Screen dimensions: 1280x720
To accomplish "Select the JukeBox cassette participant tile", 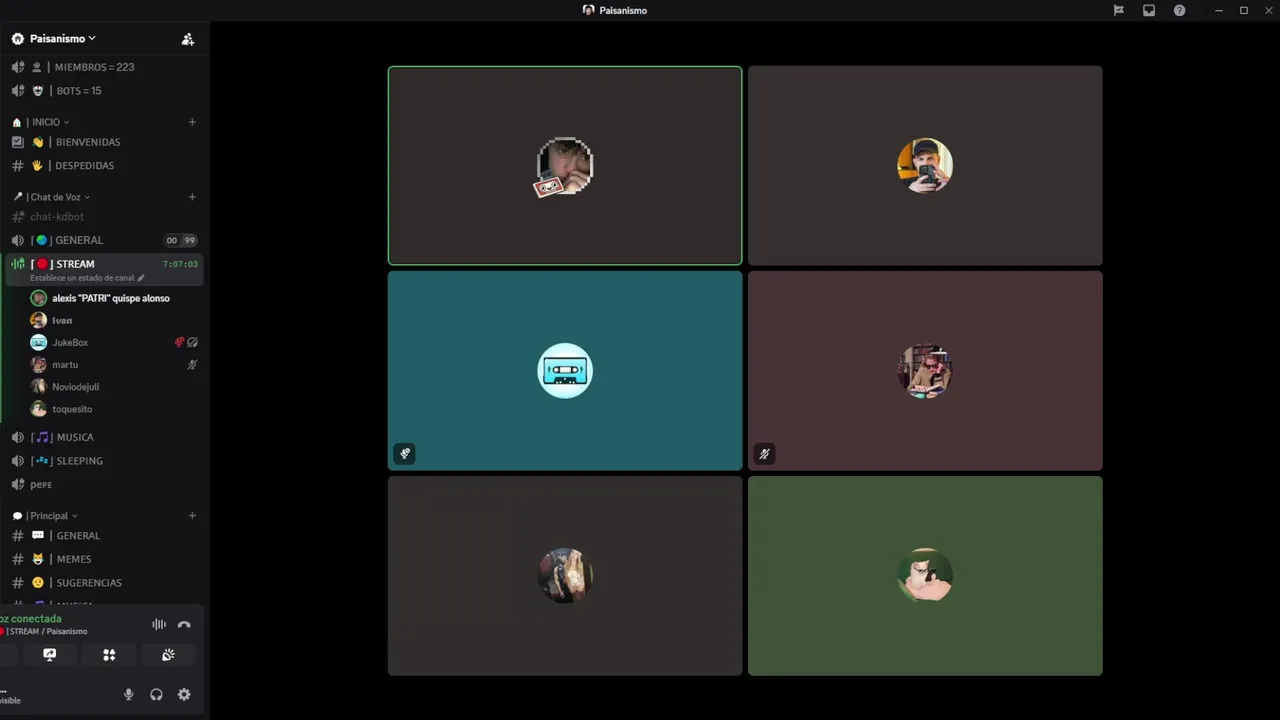I will coord(565,370).
